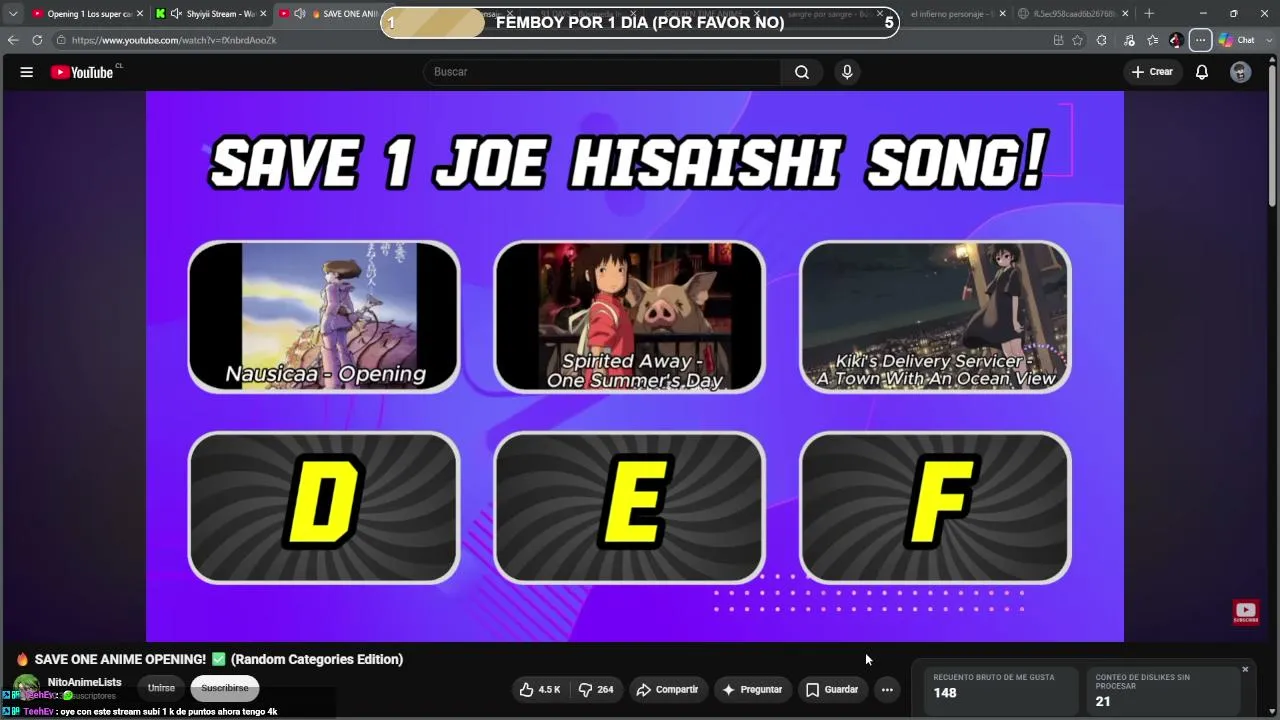Choose the hidden card labeled F
This screenshot has height=720, width=1280.
click(x=936, y=507)
